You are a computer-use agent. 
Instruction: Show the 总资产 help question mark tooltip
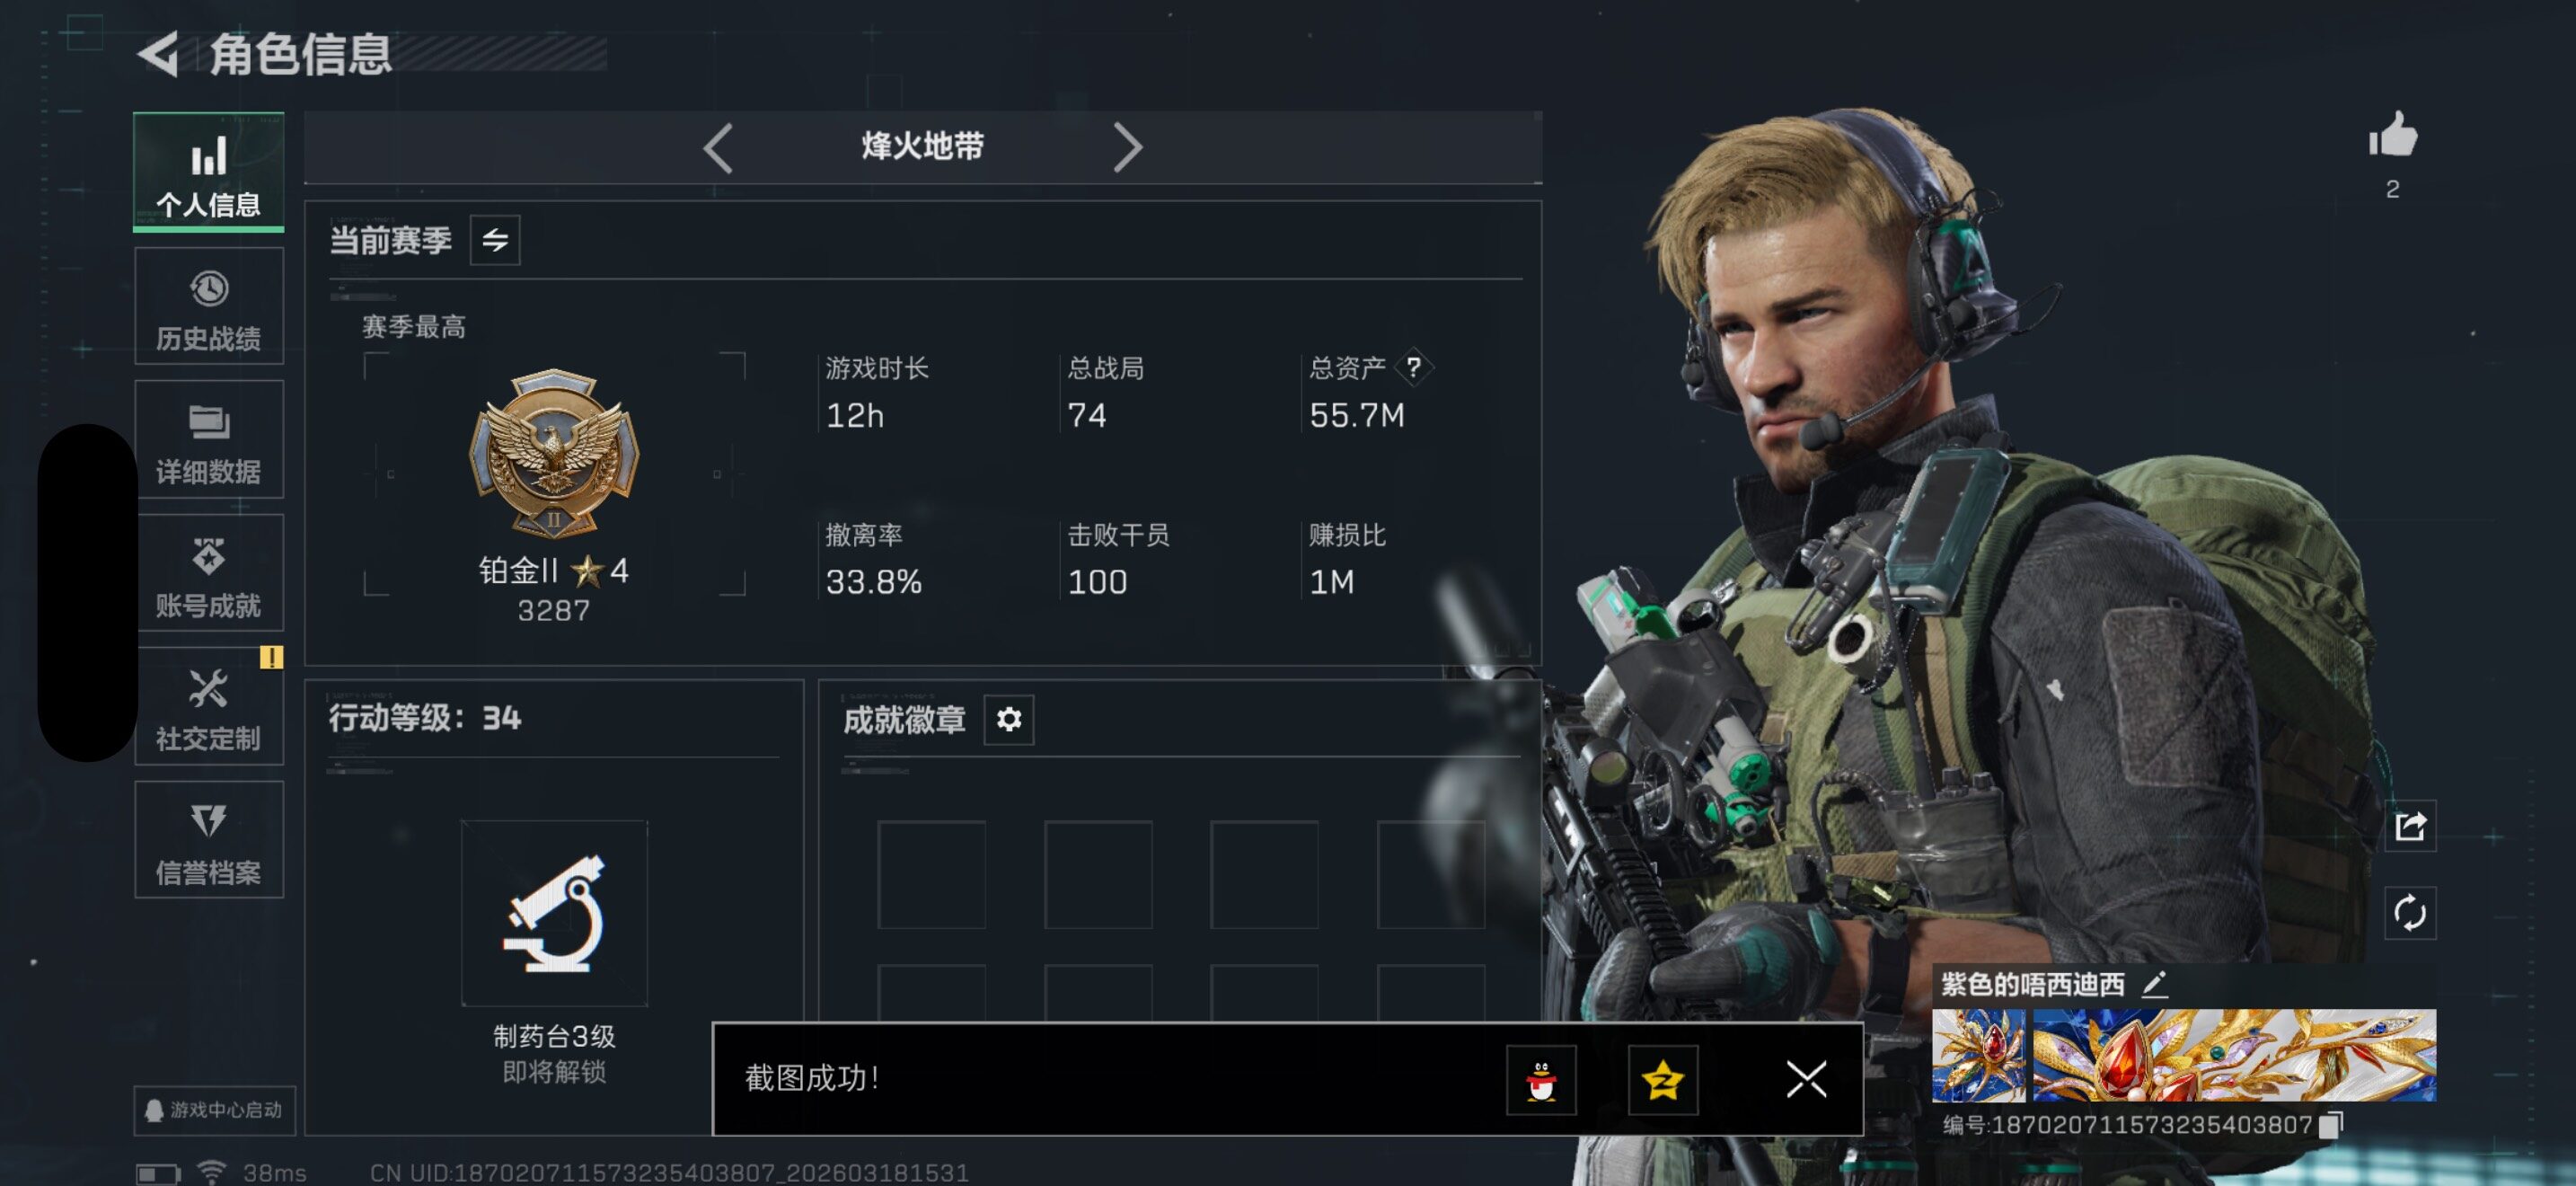pos(1413,367)
